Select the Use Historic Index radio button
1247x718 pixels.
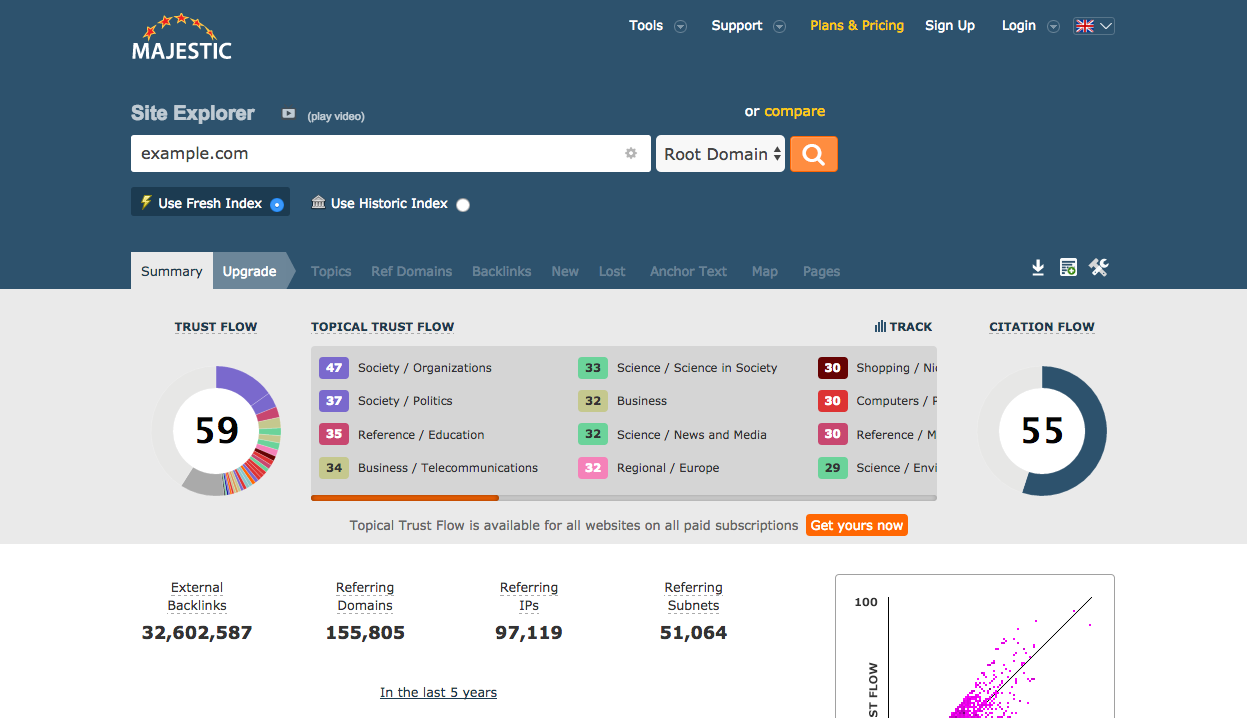pos(462,205)
